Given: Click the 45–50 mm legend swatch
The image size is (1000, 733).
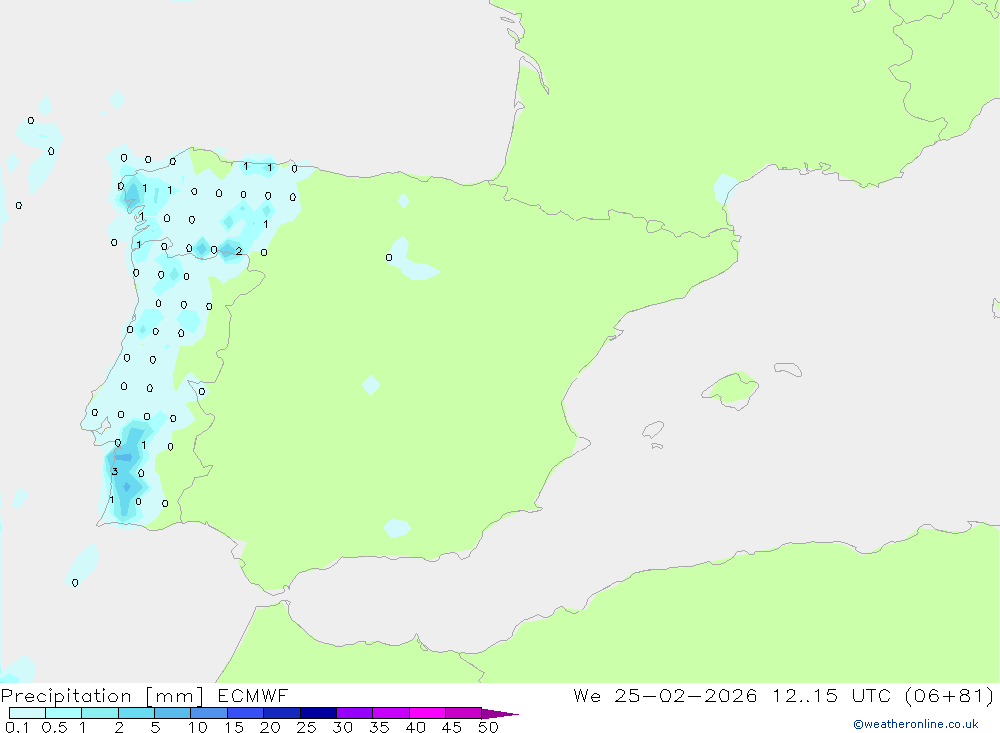Looking at the screenshot, I should pyautogui.click(x=464, y=713).
